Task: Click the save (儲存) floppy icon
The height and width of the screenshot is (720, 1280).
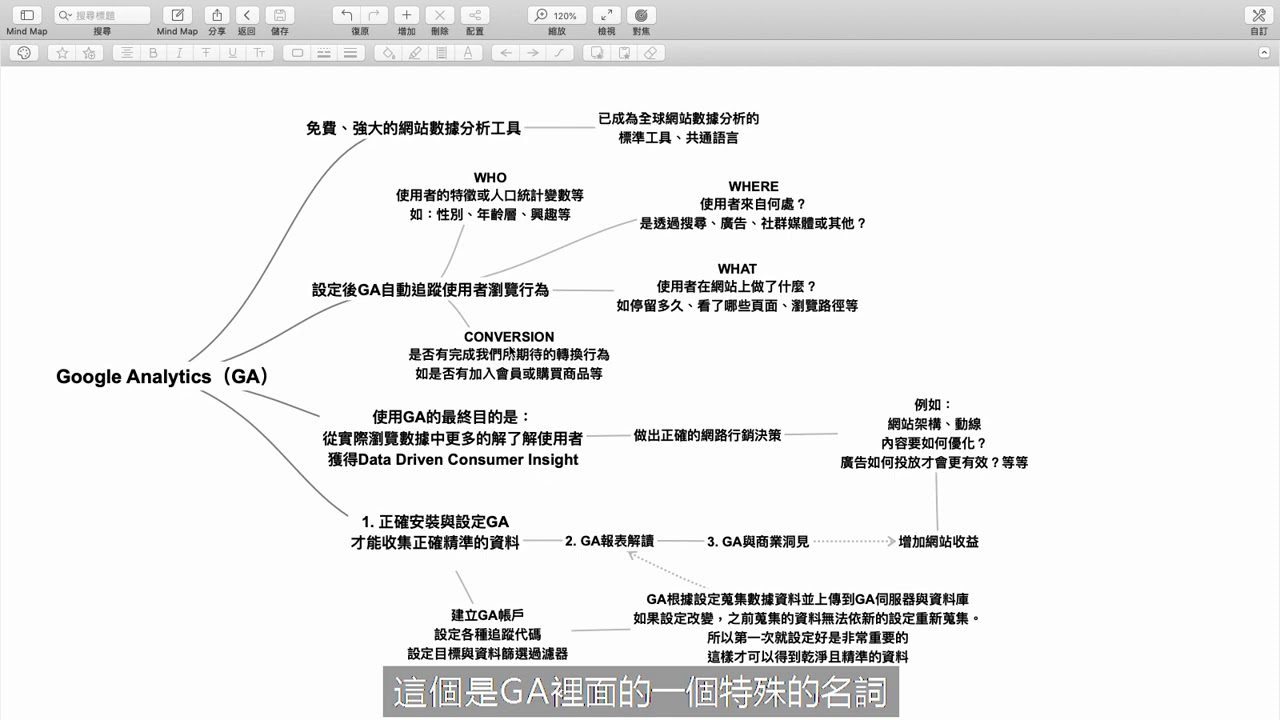Action: 279,15
